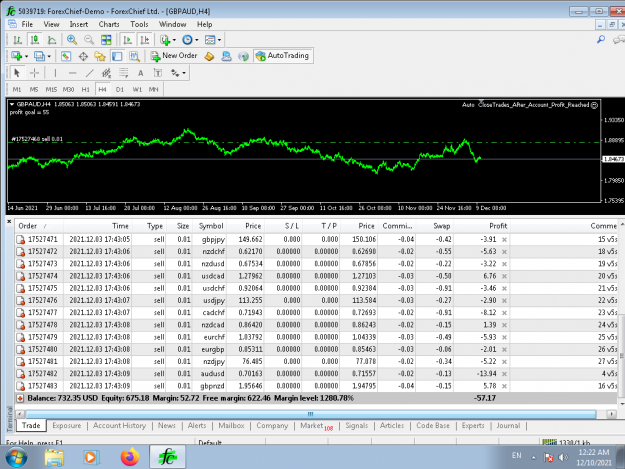Sort orders by Profit column
This screenshot has width=625, height=469.
[482, 226]
